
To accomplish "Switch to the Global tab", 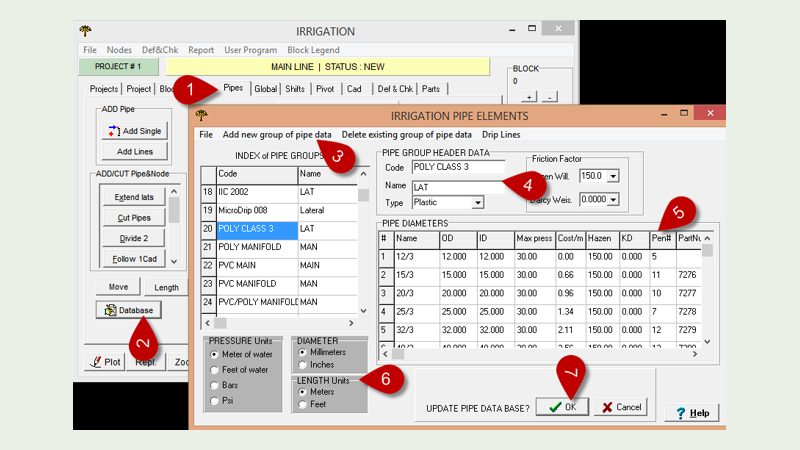I will pyautogui.click(x=265, y=89).
